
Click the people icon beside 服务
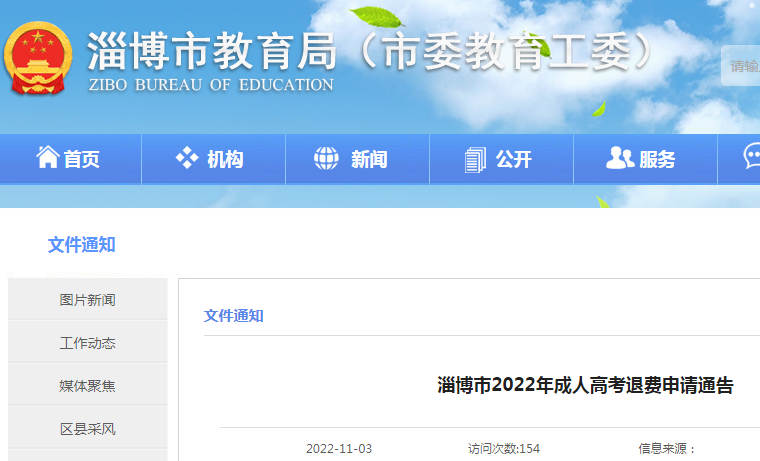click(x=620, y=158)
